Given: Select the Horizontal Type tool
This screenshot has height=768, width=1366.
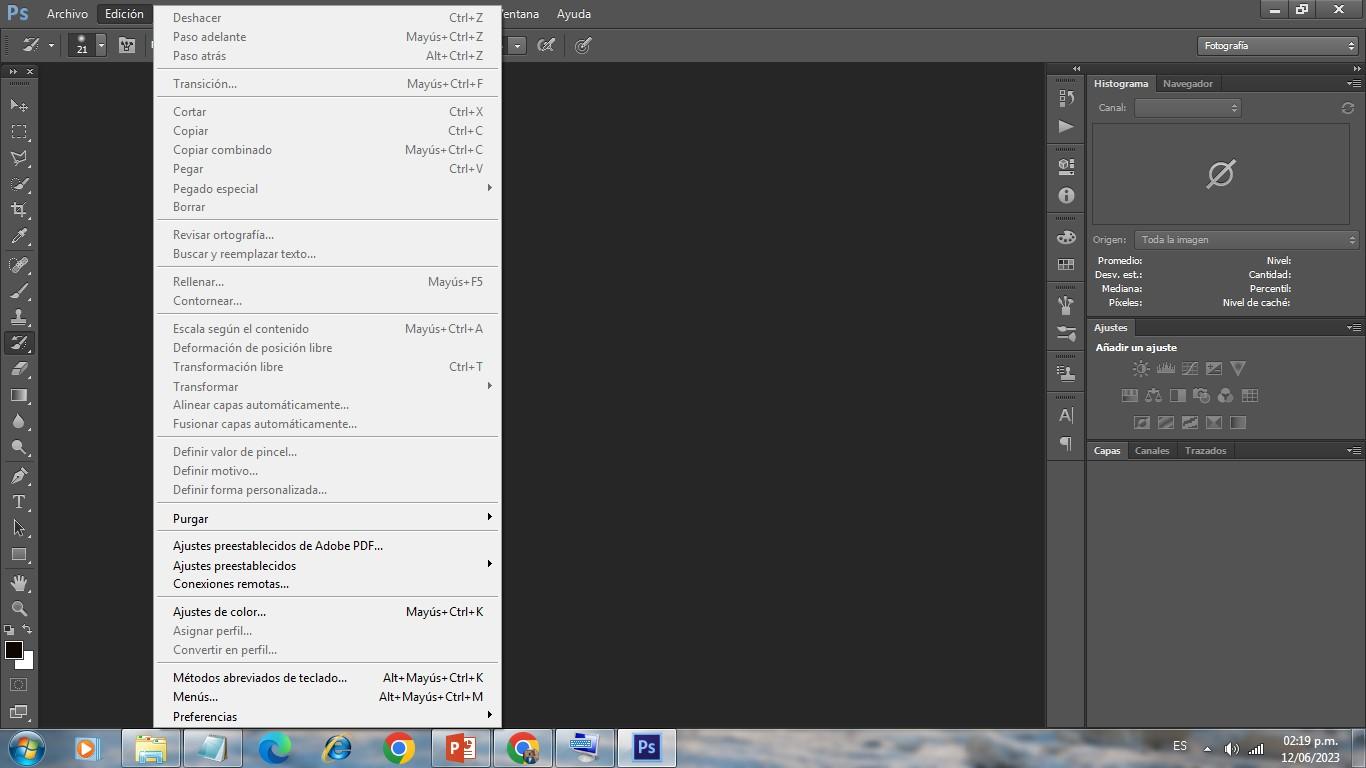Looking at the screenshot, I should point(19,502).
